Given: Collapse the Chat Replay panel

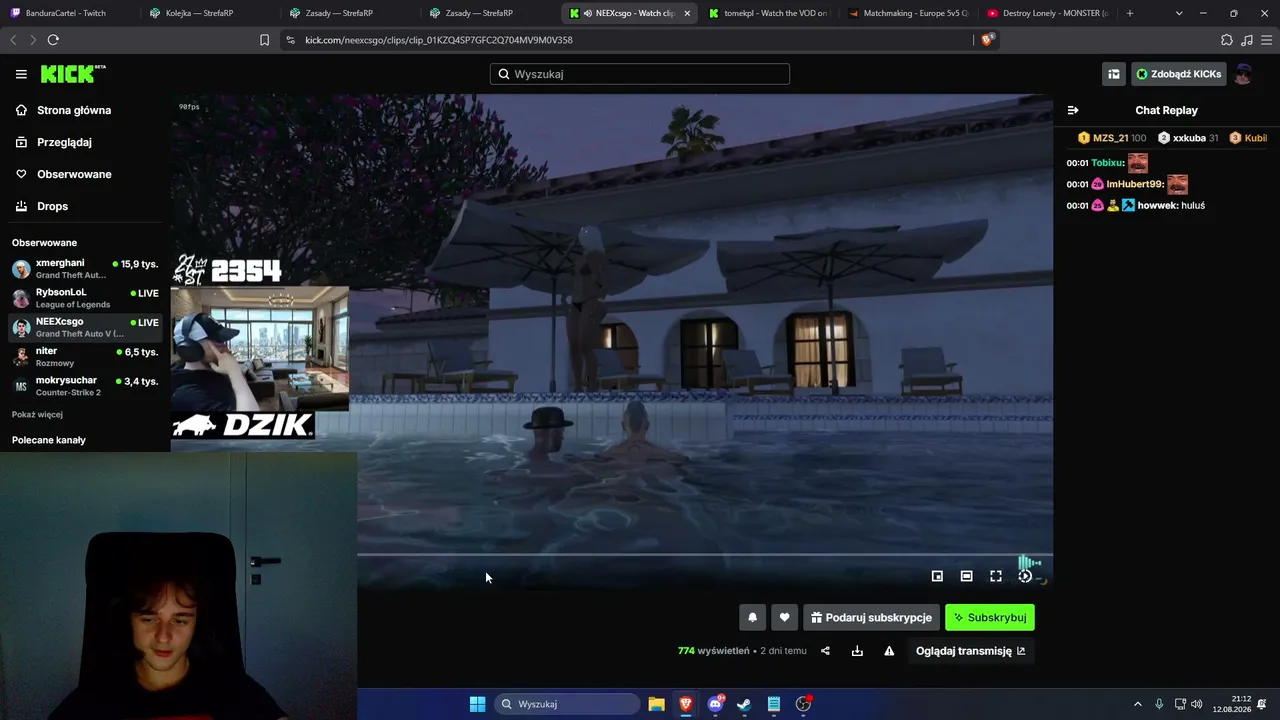Looking at the screenshot, I should pyautogui.click(x=1073, y=110).
